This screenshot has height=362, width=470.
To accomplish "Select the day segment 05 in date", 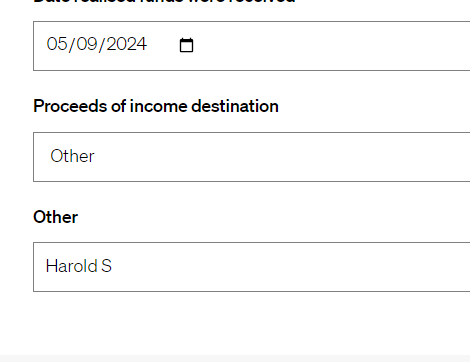I will (x=57, y=44).
